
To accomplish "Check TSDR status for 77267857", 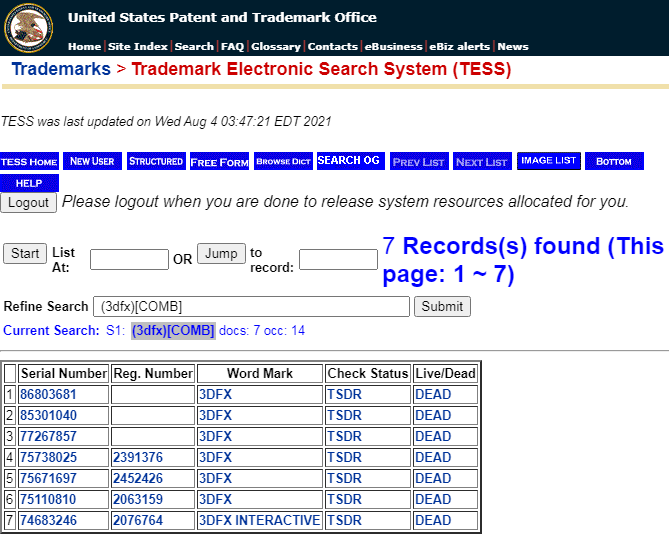I will point(344,436).
